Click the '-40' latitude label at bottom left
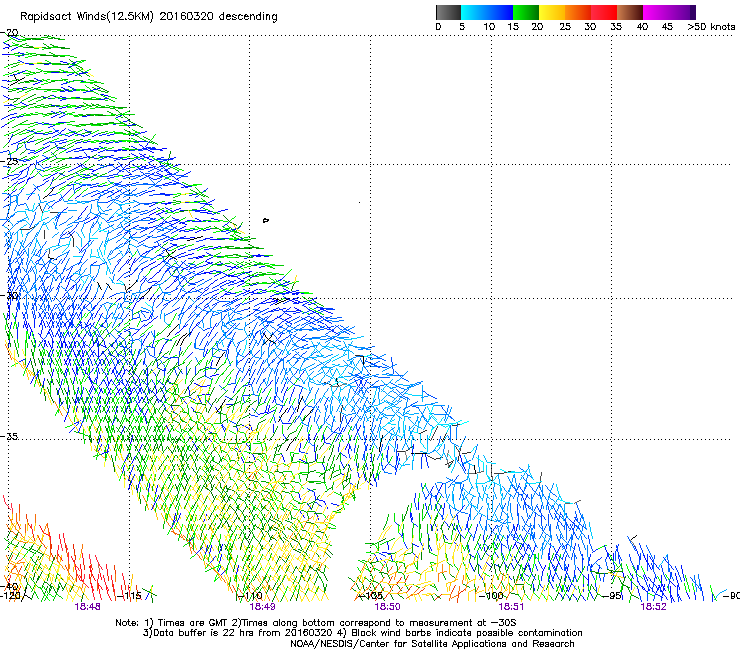Image resolution: width=740 pixels, height=650 pixels. [x=9, y=586]
